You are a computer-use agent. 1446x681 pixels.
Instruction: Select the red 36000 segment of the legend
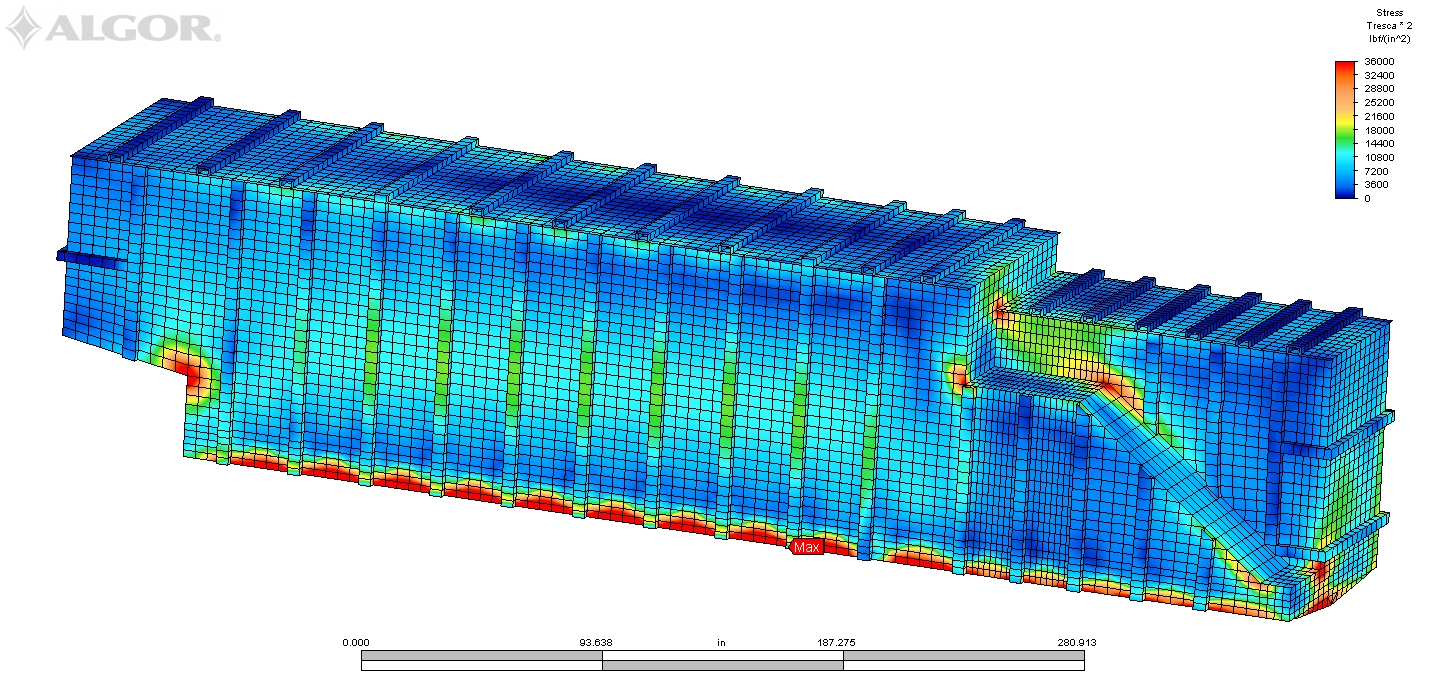[x=1344, y=67]
